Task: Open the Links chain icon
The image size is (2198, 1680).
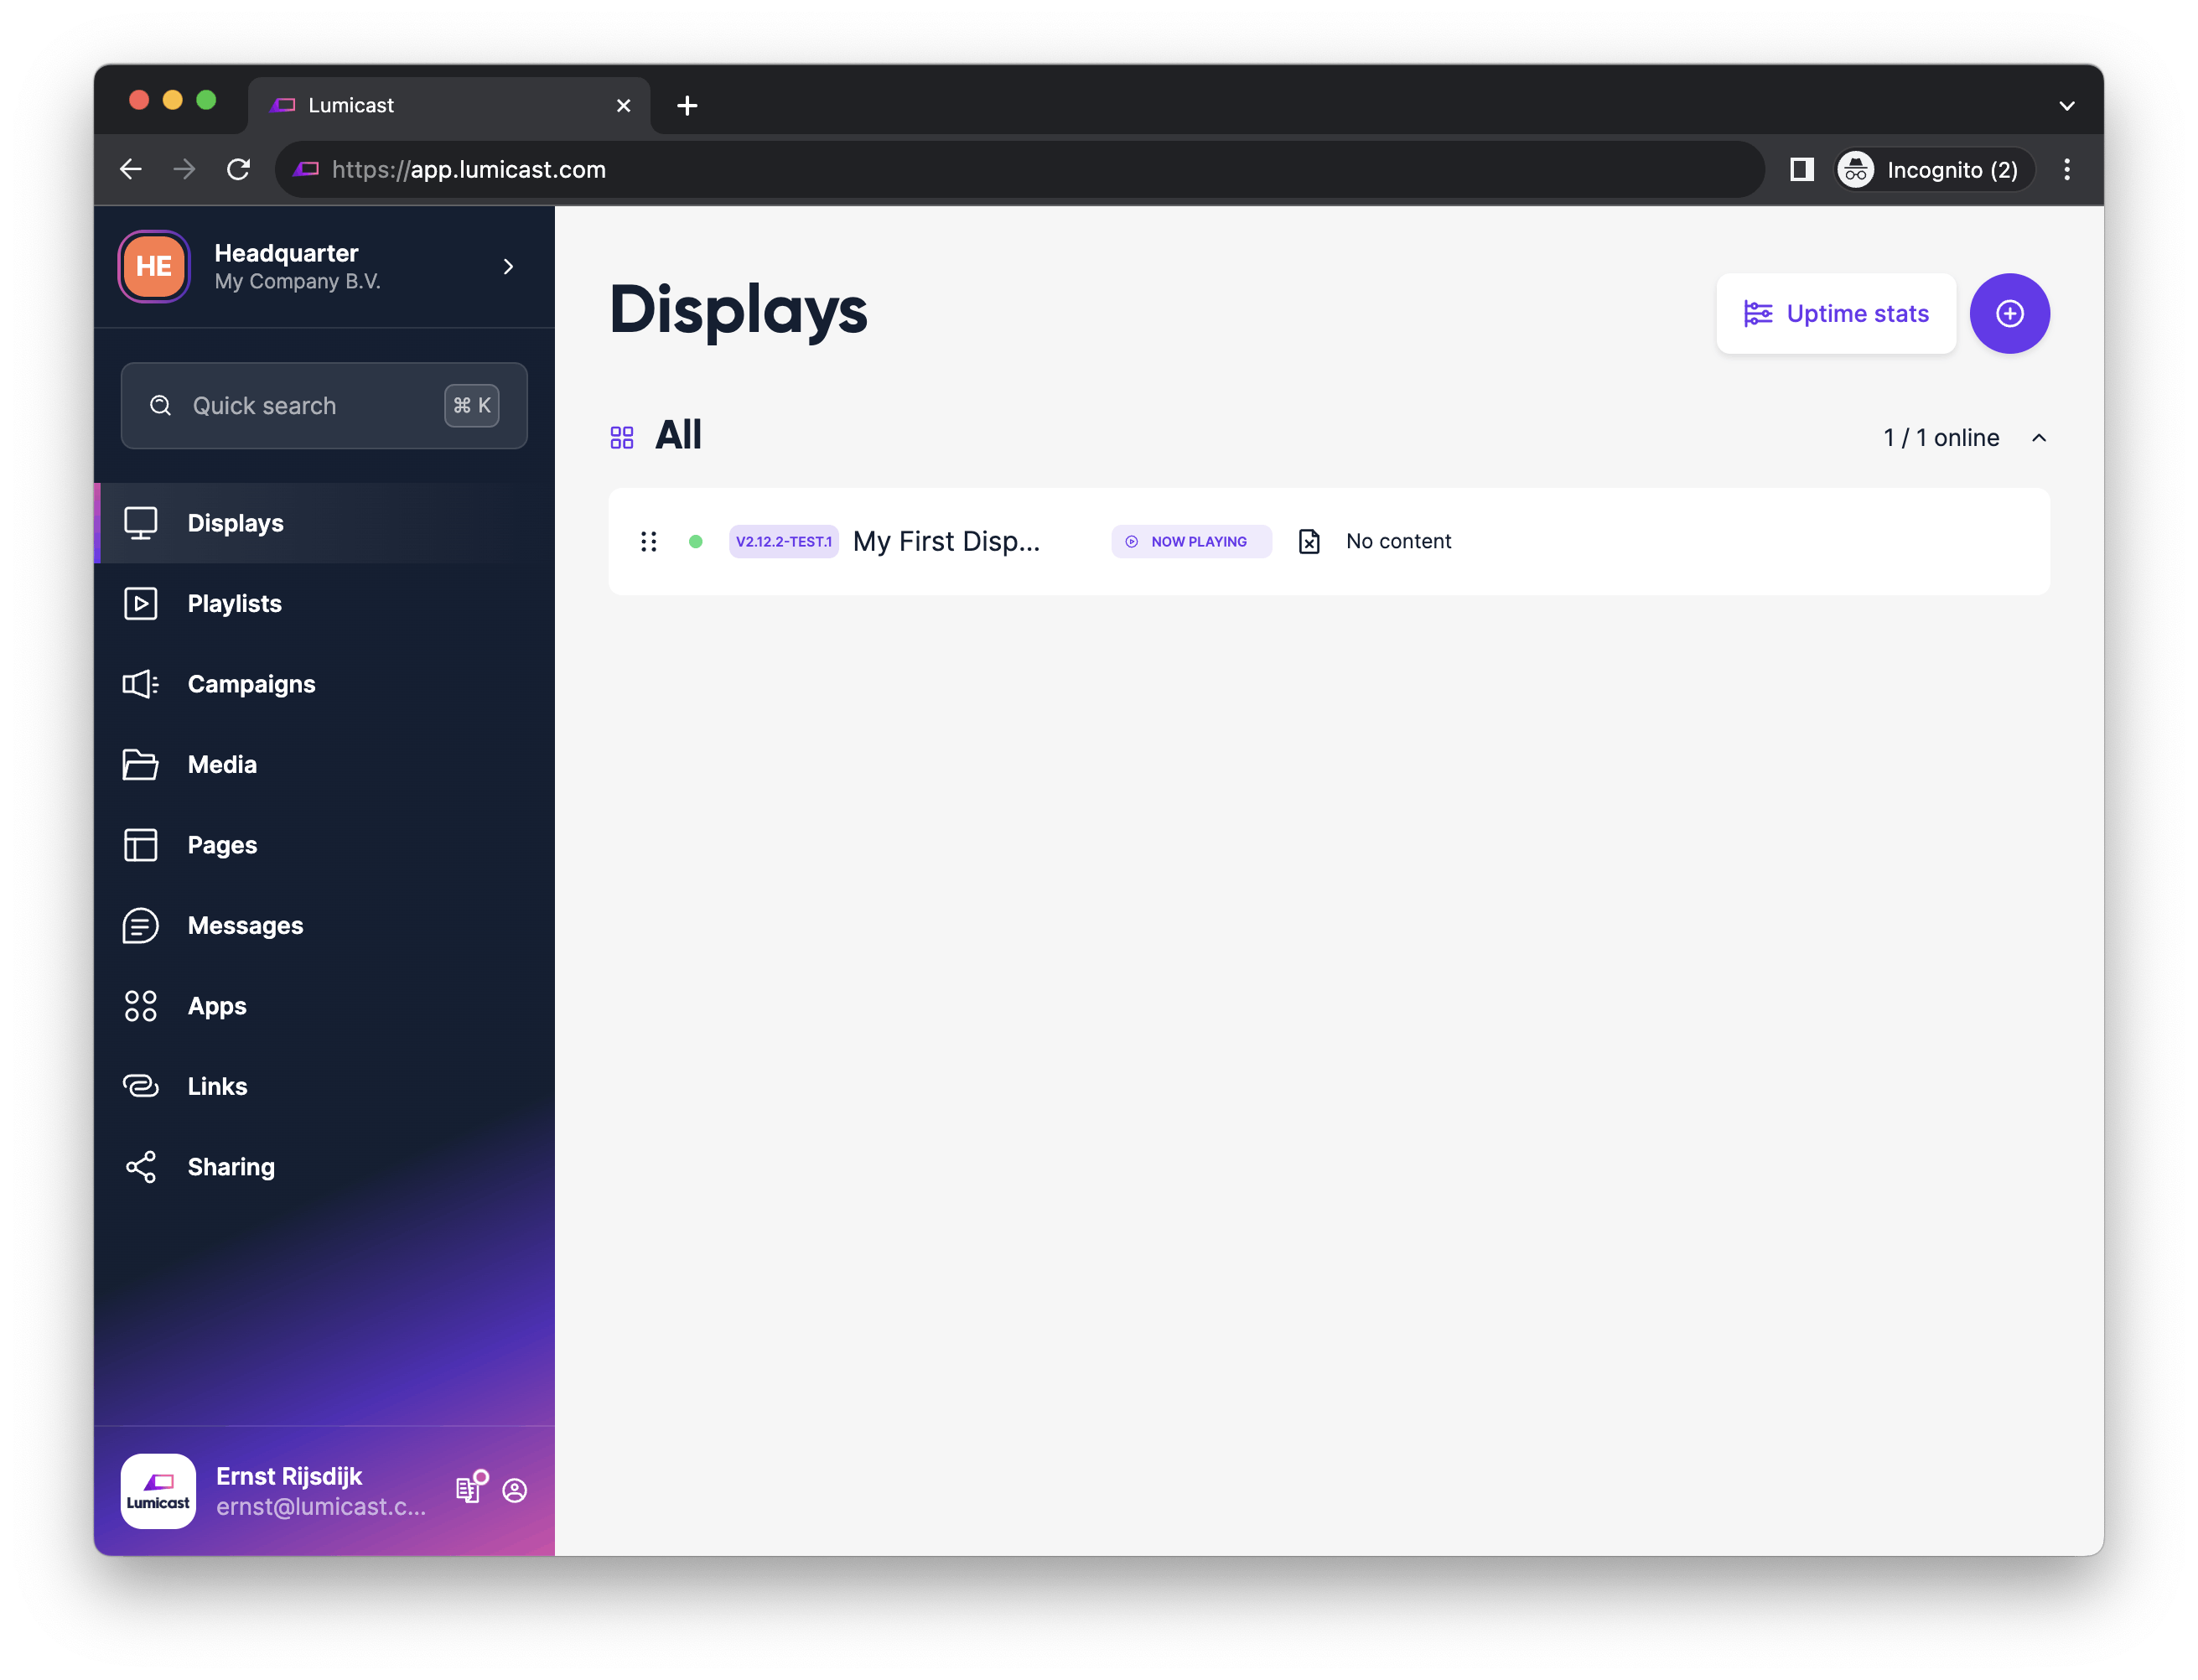Action: coord(140,1086)
